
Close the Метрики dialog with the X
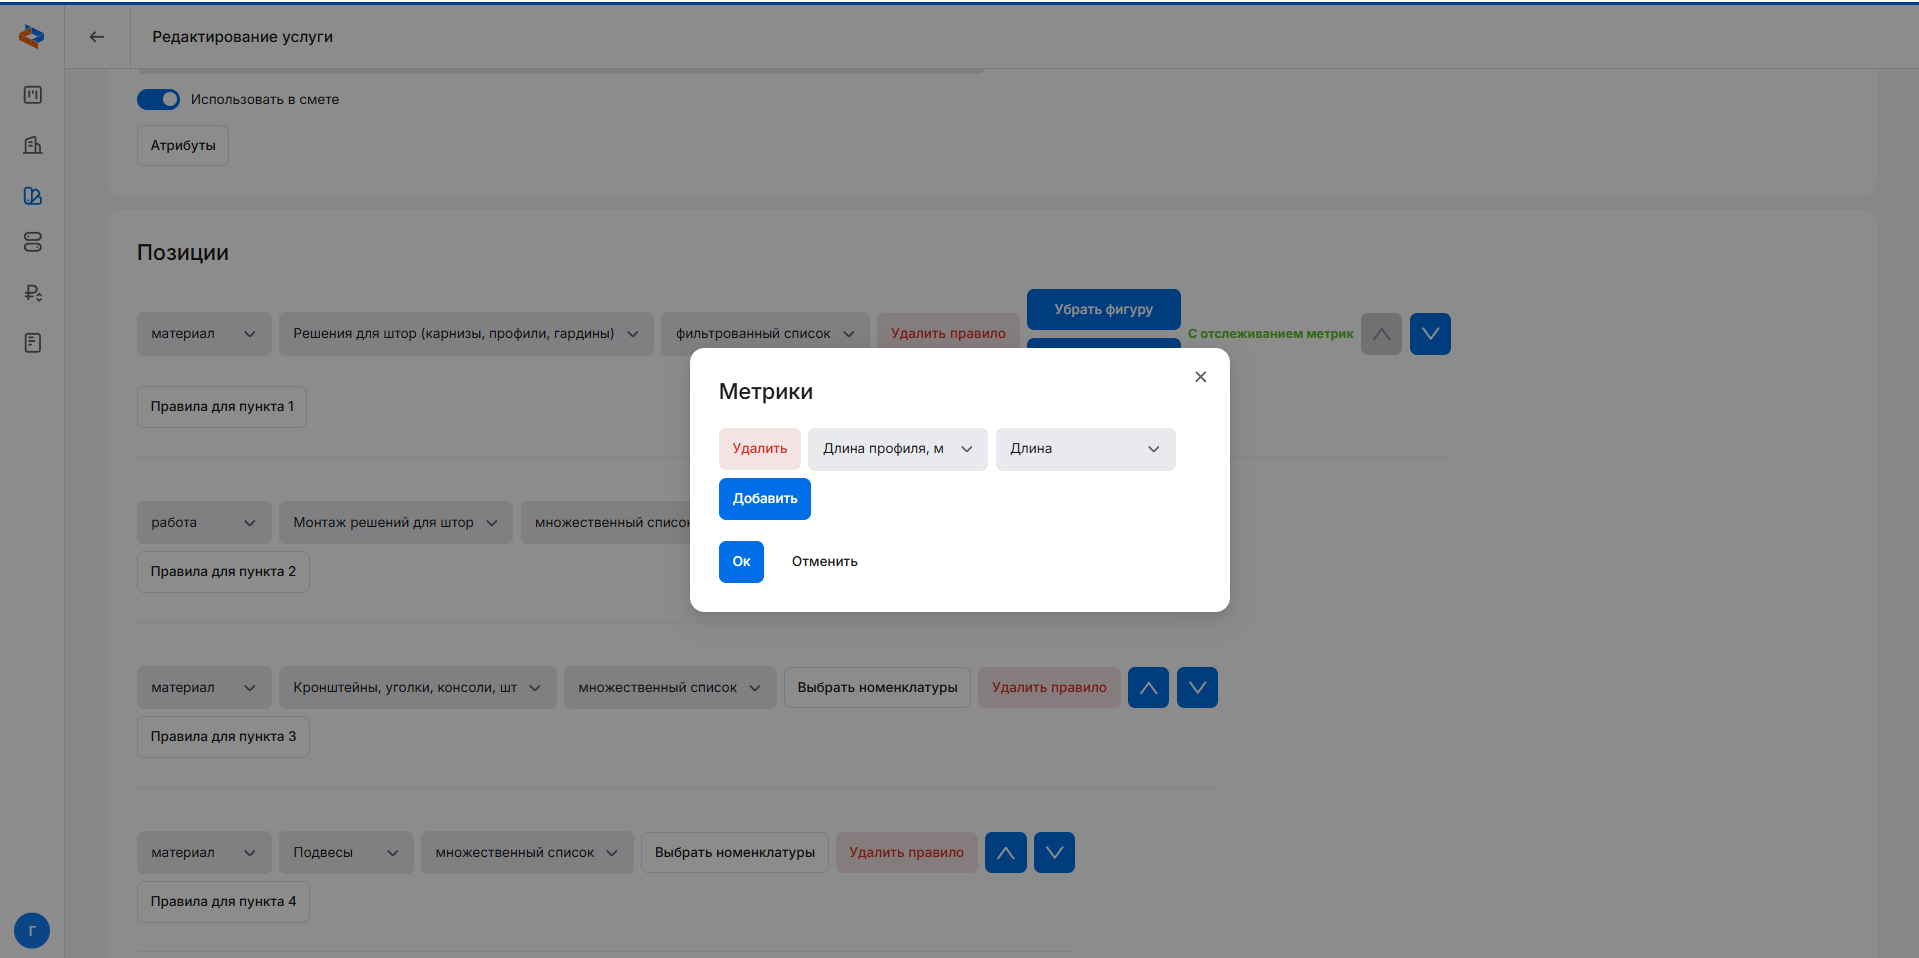[1200, 377]
